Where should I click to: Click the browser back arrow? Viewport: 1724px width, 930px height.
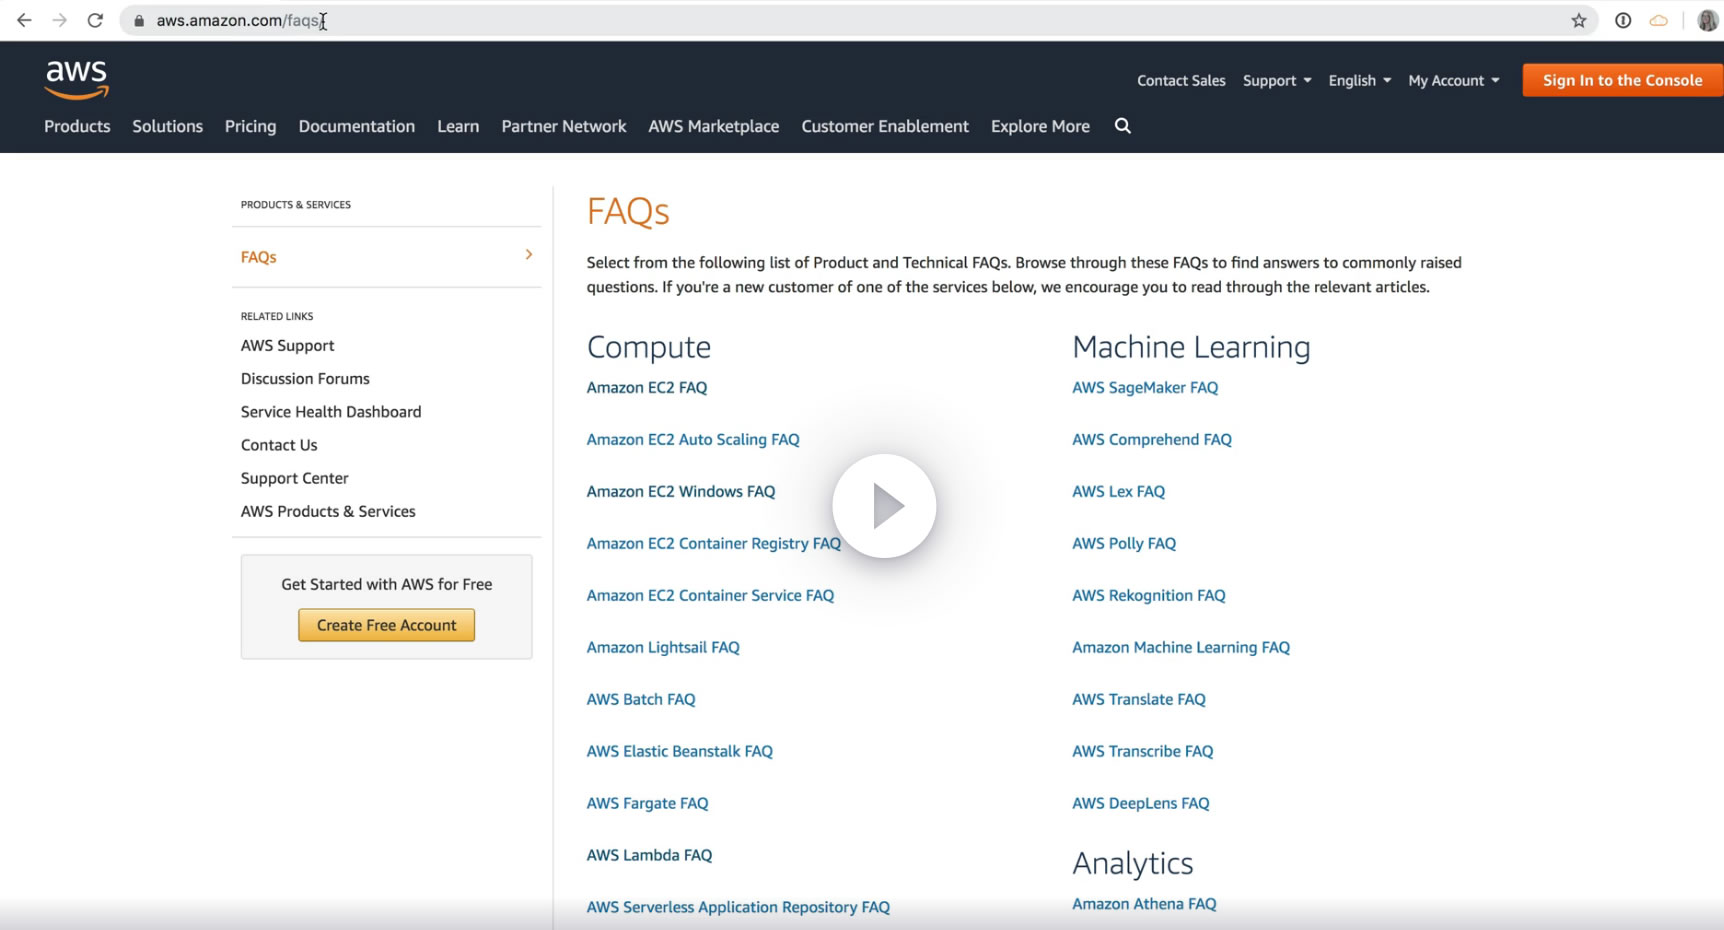[x=24, y=20]
